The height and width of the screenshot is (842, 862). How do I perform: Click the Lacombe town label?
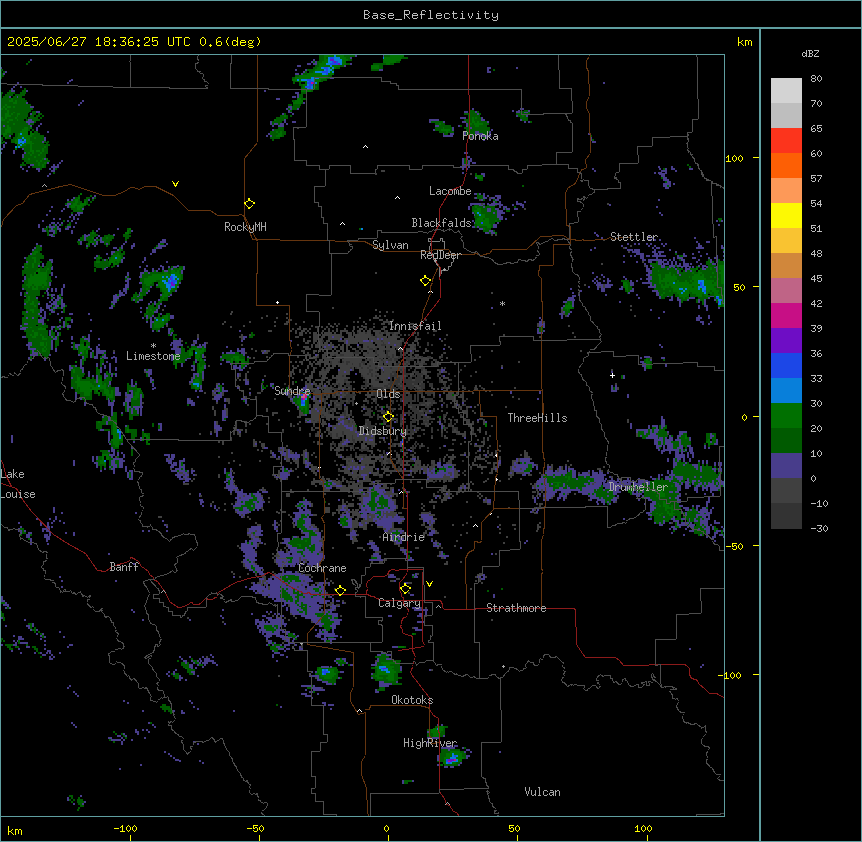pyautogui.click(x=450, y=191)
